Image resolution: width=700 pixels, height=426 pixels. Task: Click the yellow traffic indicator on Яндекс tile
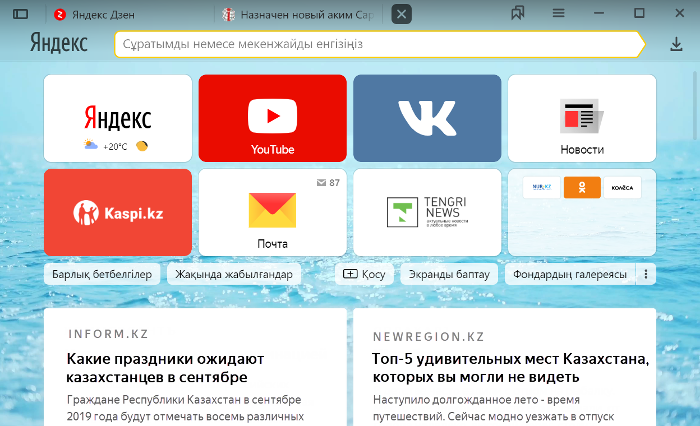click(142, 146)
